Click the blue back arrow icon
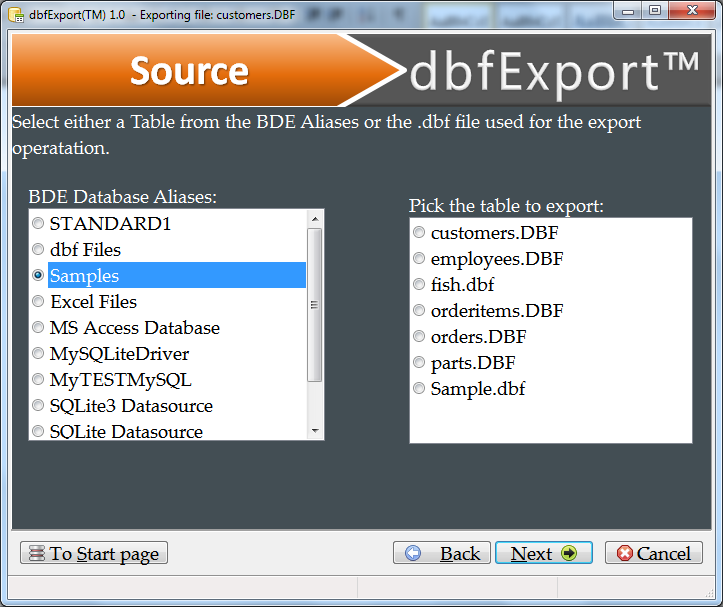This screenshot has height=607, width=723. [x=413, y=553]
